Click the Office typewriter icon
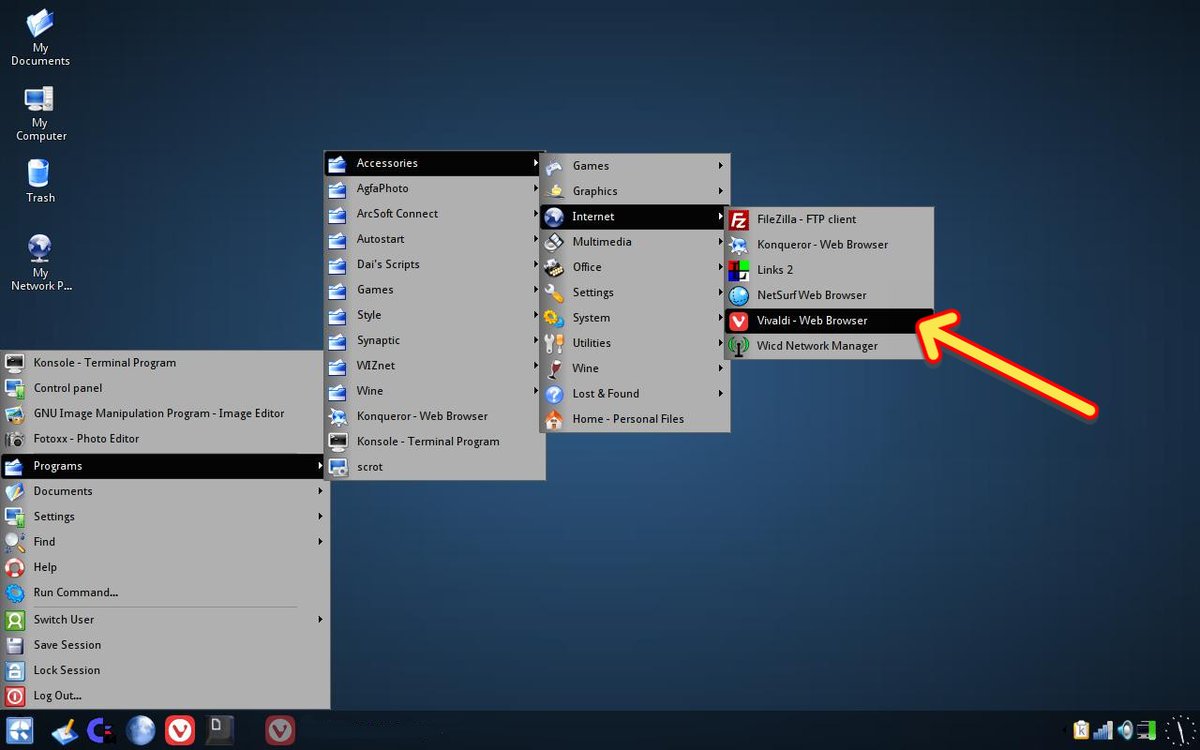 coord(554,267)
